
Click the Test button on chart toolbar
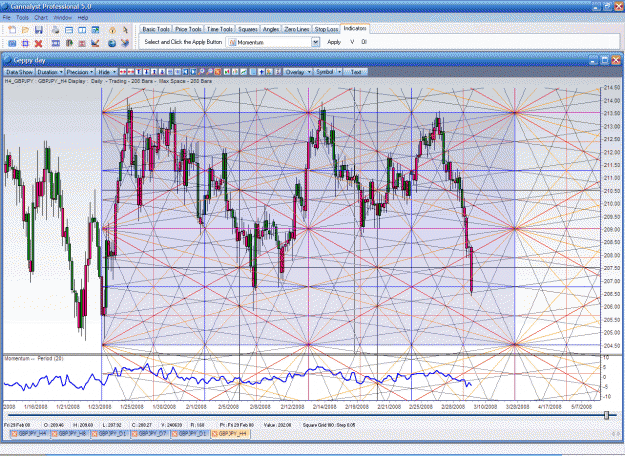point(356,72)
